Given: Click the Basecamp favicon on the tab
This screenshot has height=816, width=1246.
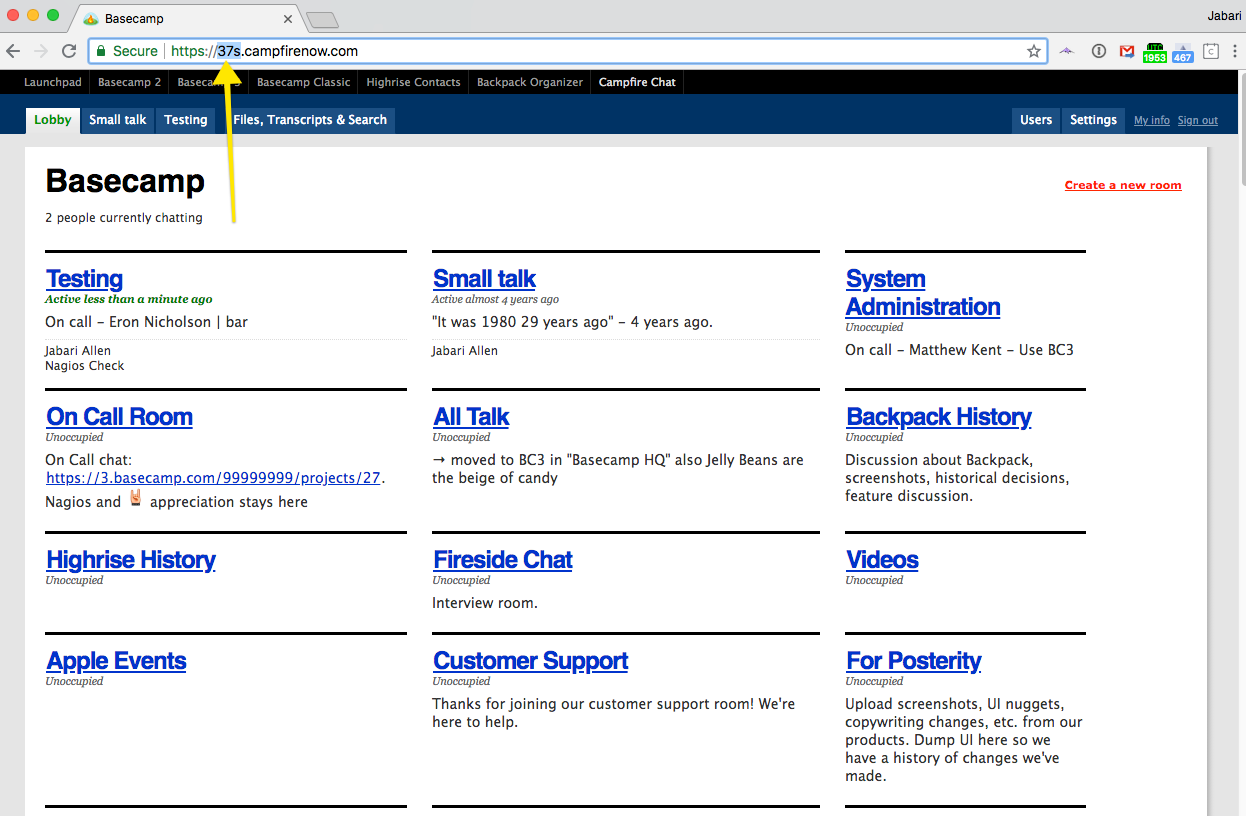Looking at the screenshot, I should click(x=91, y=19).
